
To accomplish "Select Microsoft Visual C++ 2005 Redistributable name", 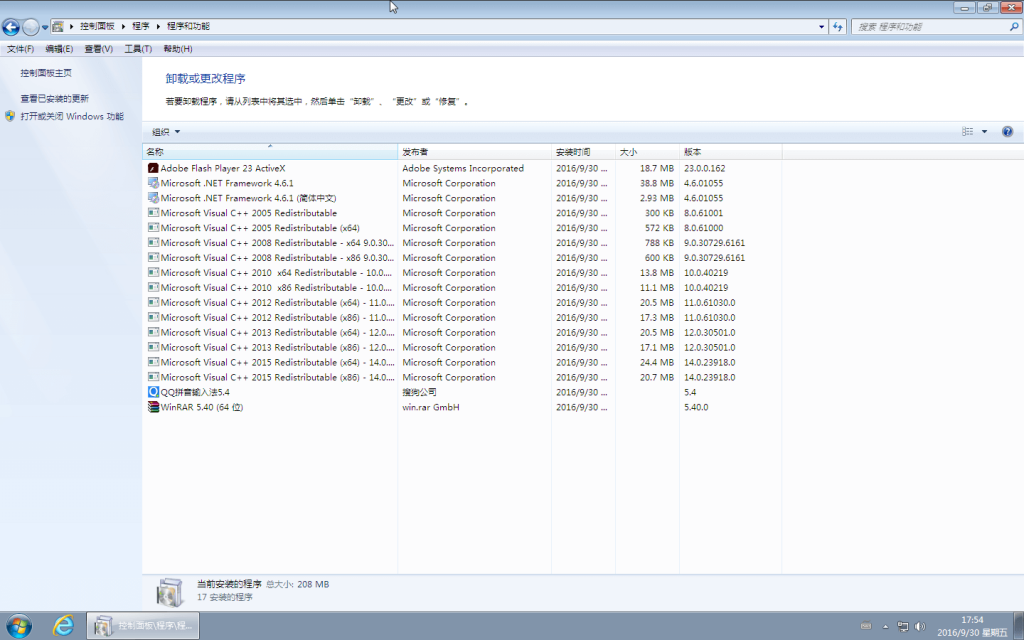I will tap(249, 213).
